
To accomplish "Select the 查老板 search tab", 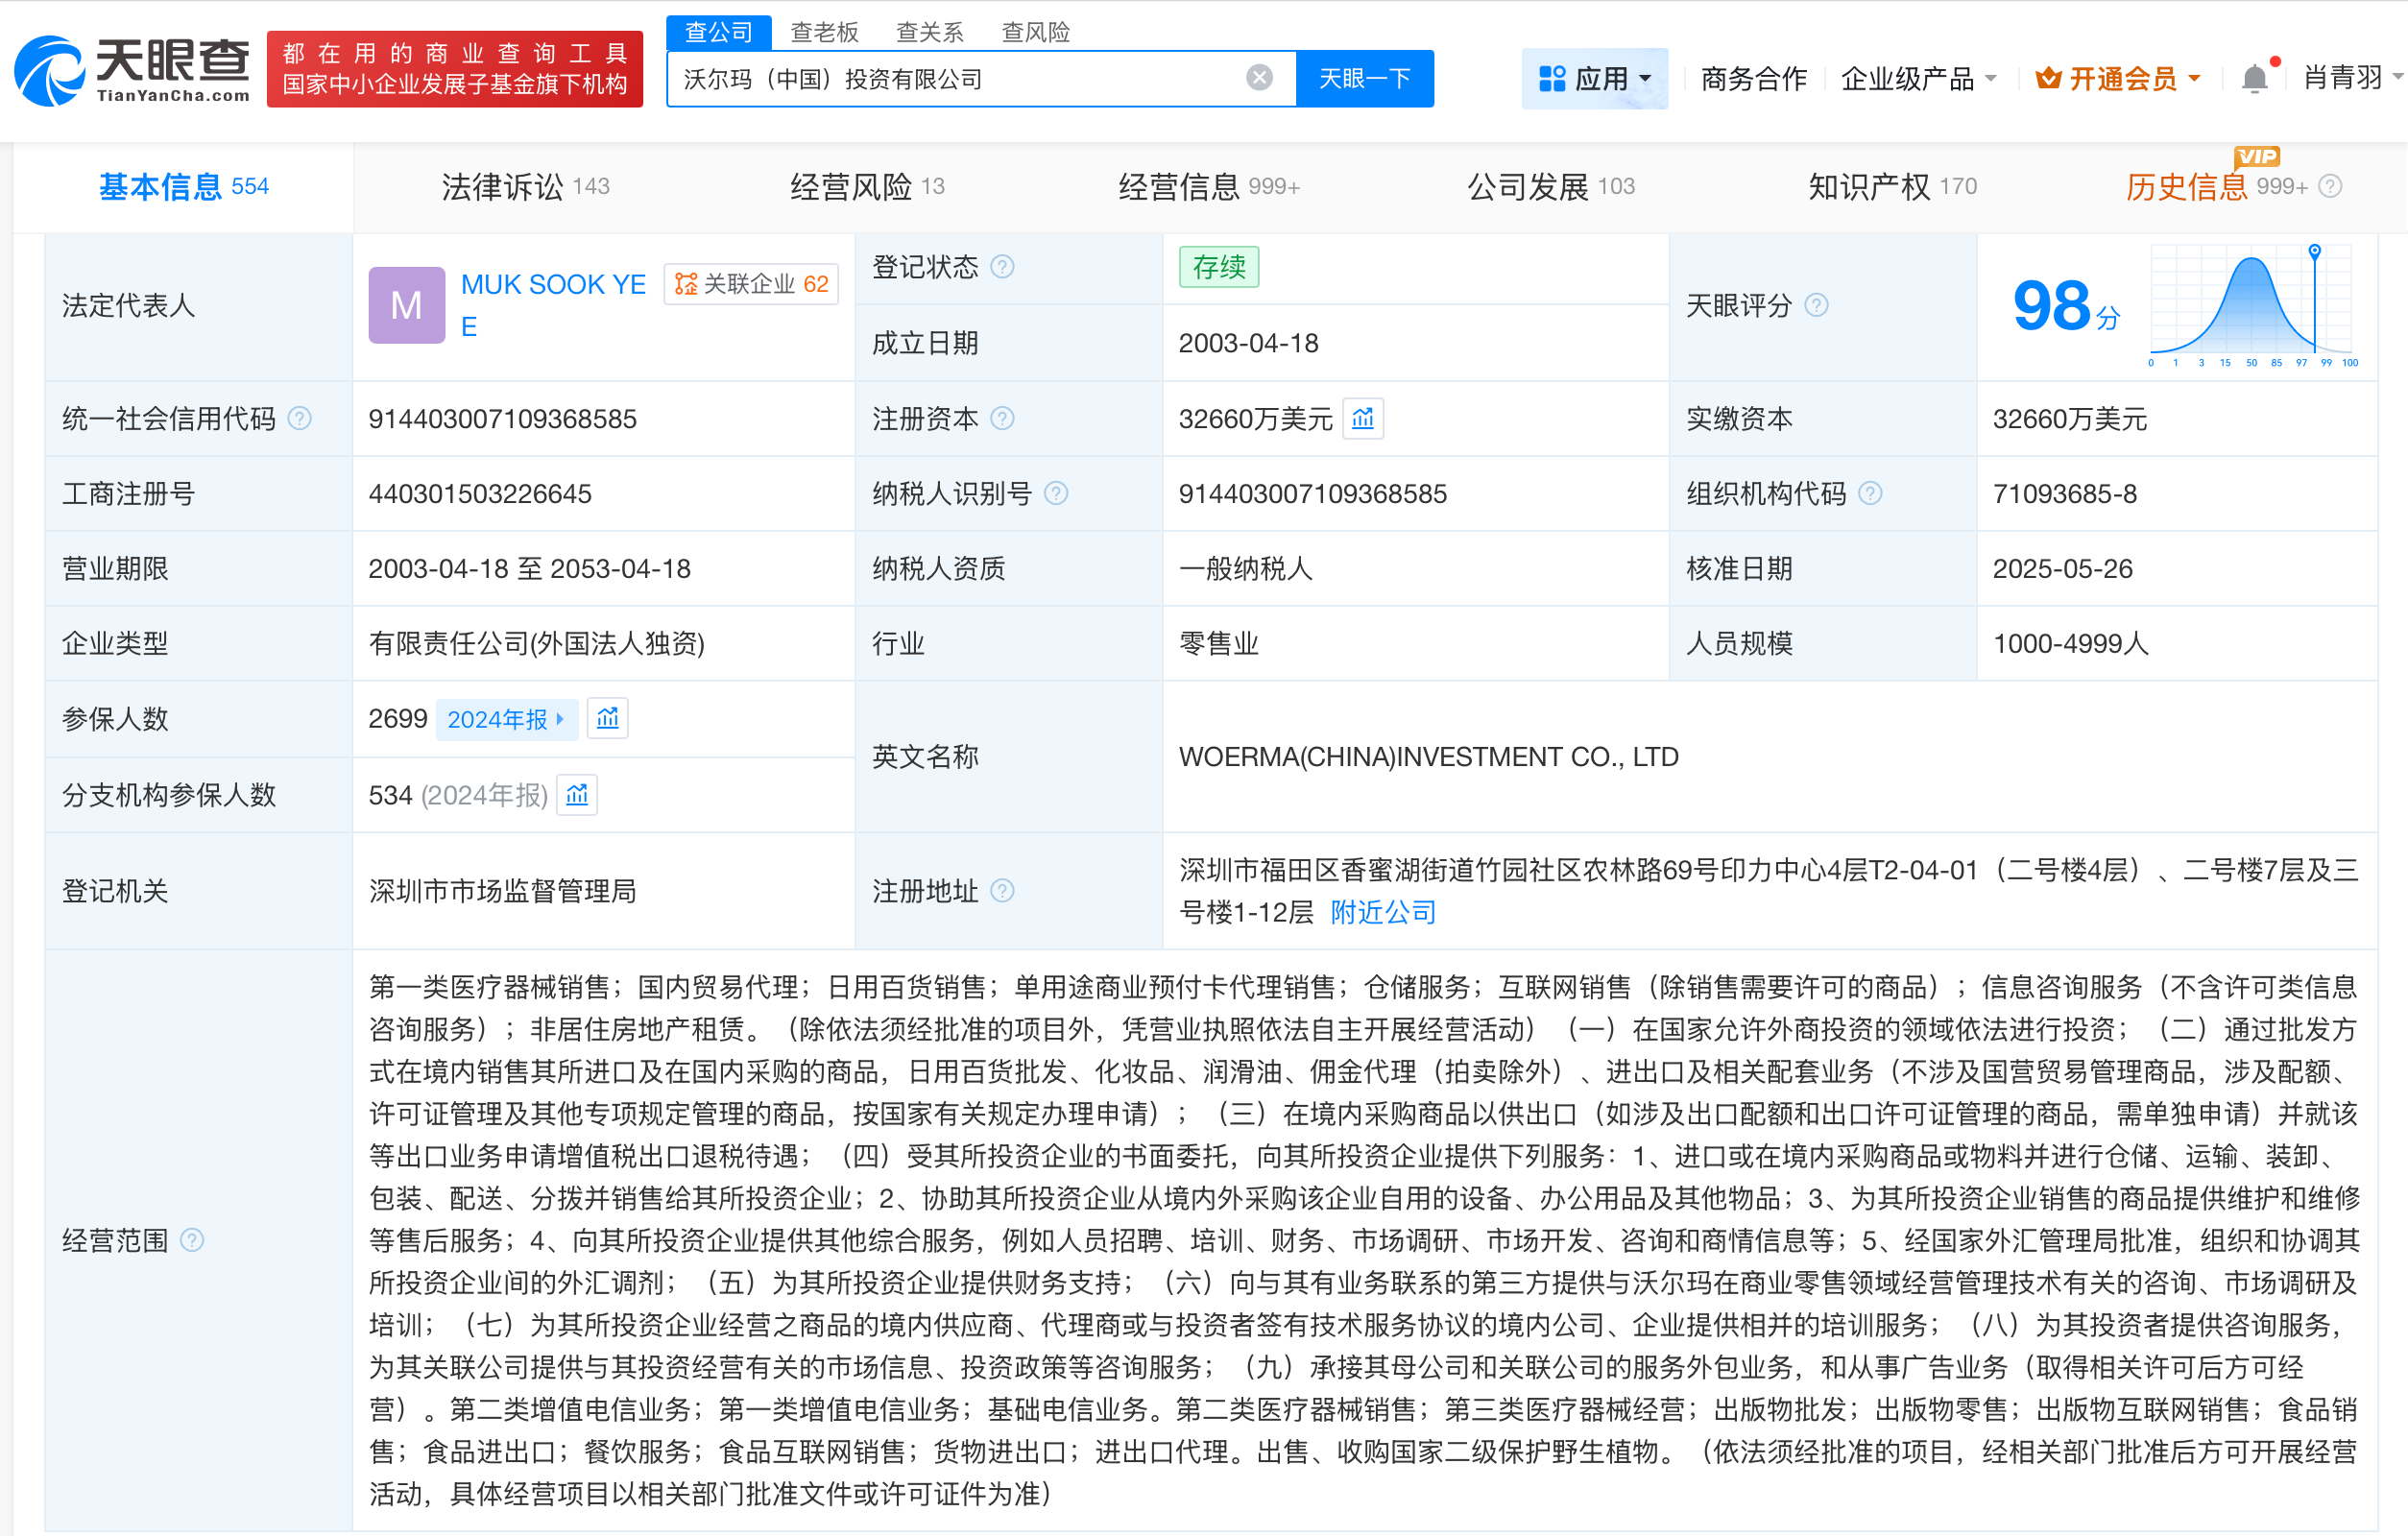I will click(825, 31).
